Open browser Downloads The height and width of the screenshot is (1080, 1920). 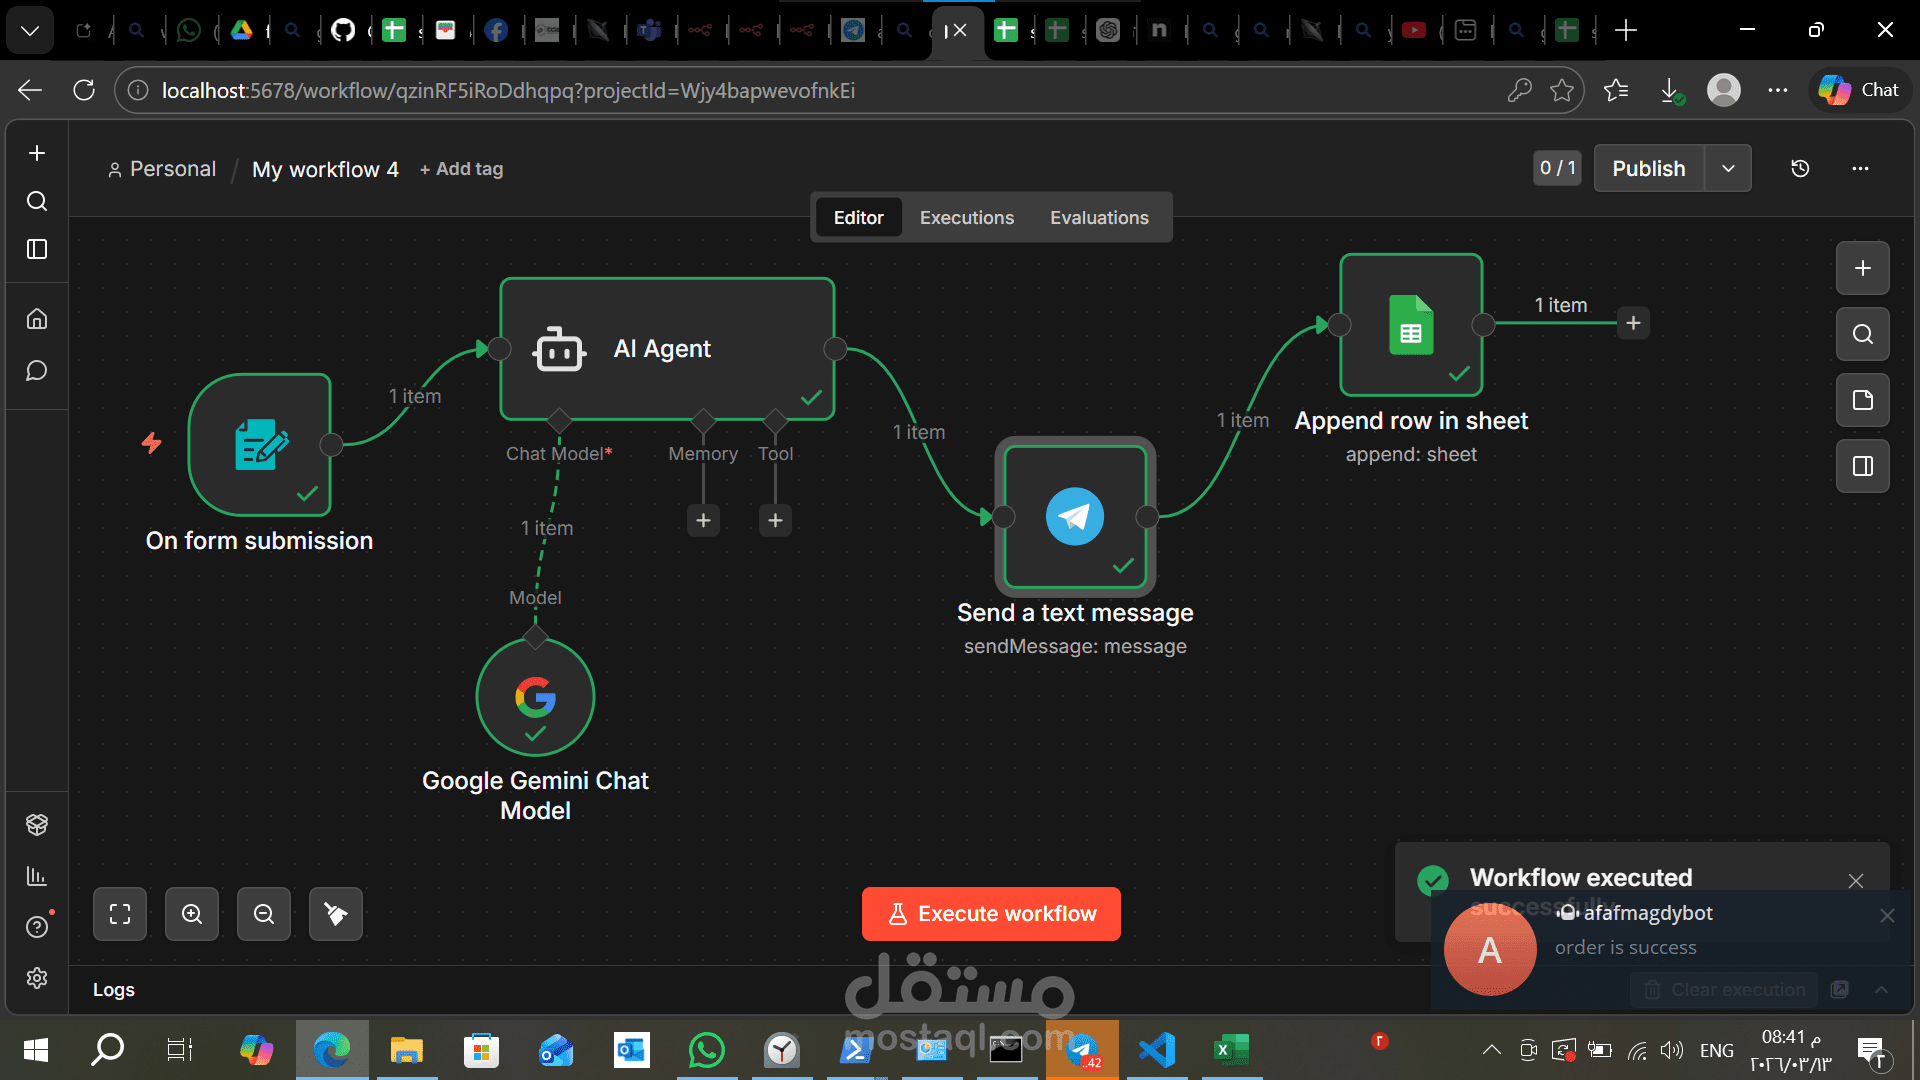click(x=1670, y=90)
